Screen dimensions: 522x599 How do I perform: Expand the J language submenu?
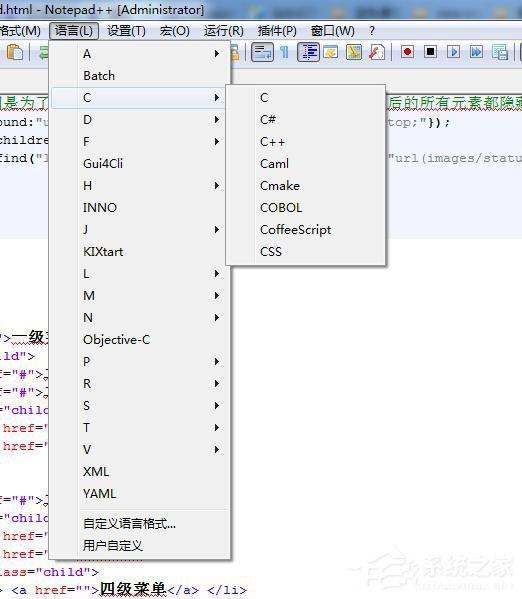(140, 230)
